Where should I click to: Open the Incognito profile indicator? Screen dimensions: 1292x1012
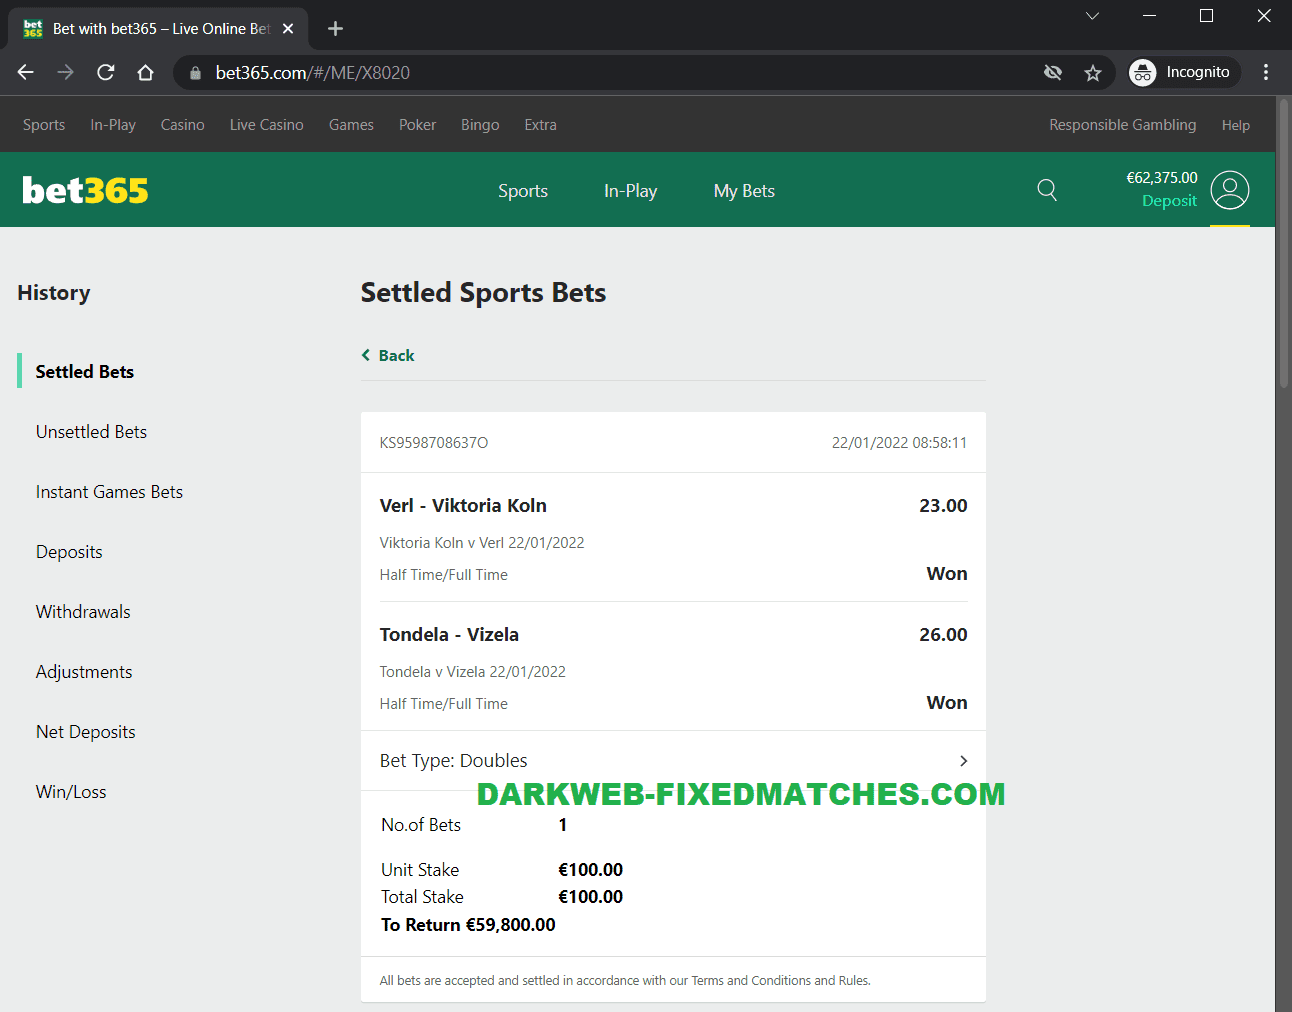pos(1184,72)
